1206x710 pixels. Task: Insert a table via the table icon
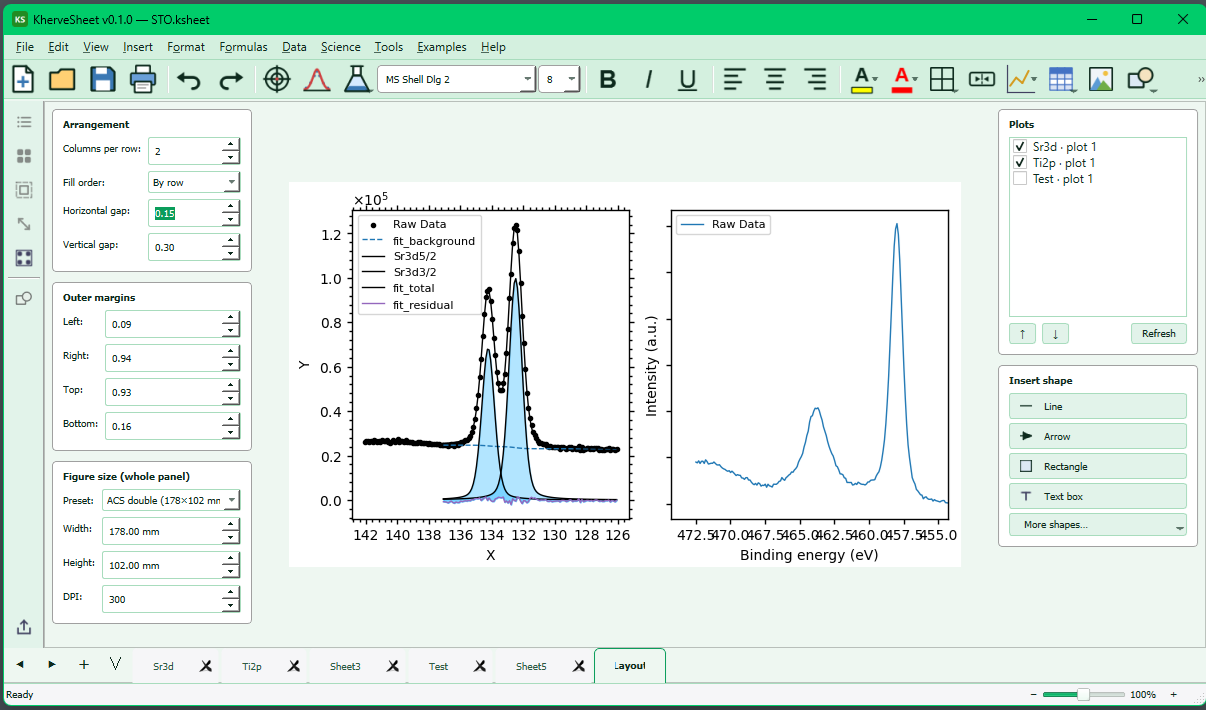pos(1061,80)
